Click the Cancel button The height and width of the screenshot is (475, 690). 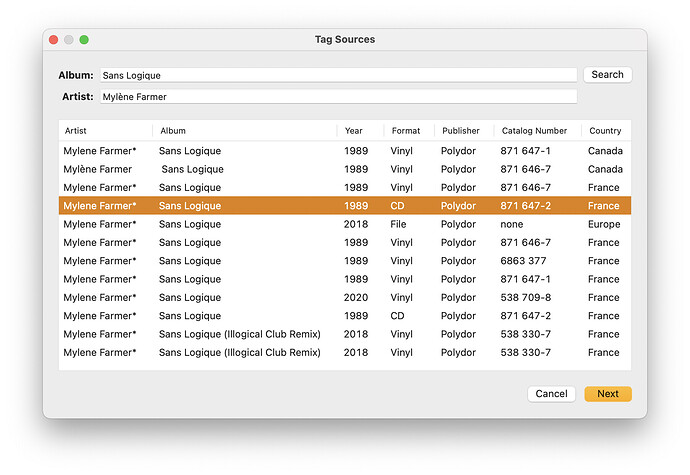tap(551, 394)
